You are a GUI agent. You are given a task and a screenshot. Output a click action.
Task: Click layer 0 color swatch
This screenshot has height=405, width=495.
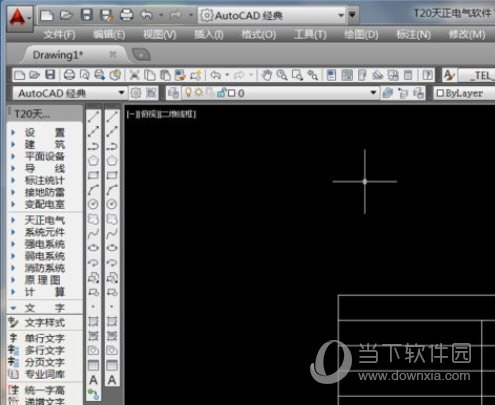(x=231, y=93)
